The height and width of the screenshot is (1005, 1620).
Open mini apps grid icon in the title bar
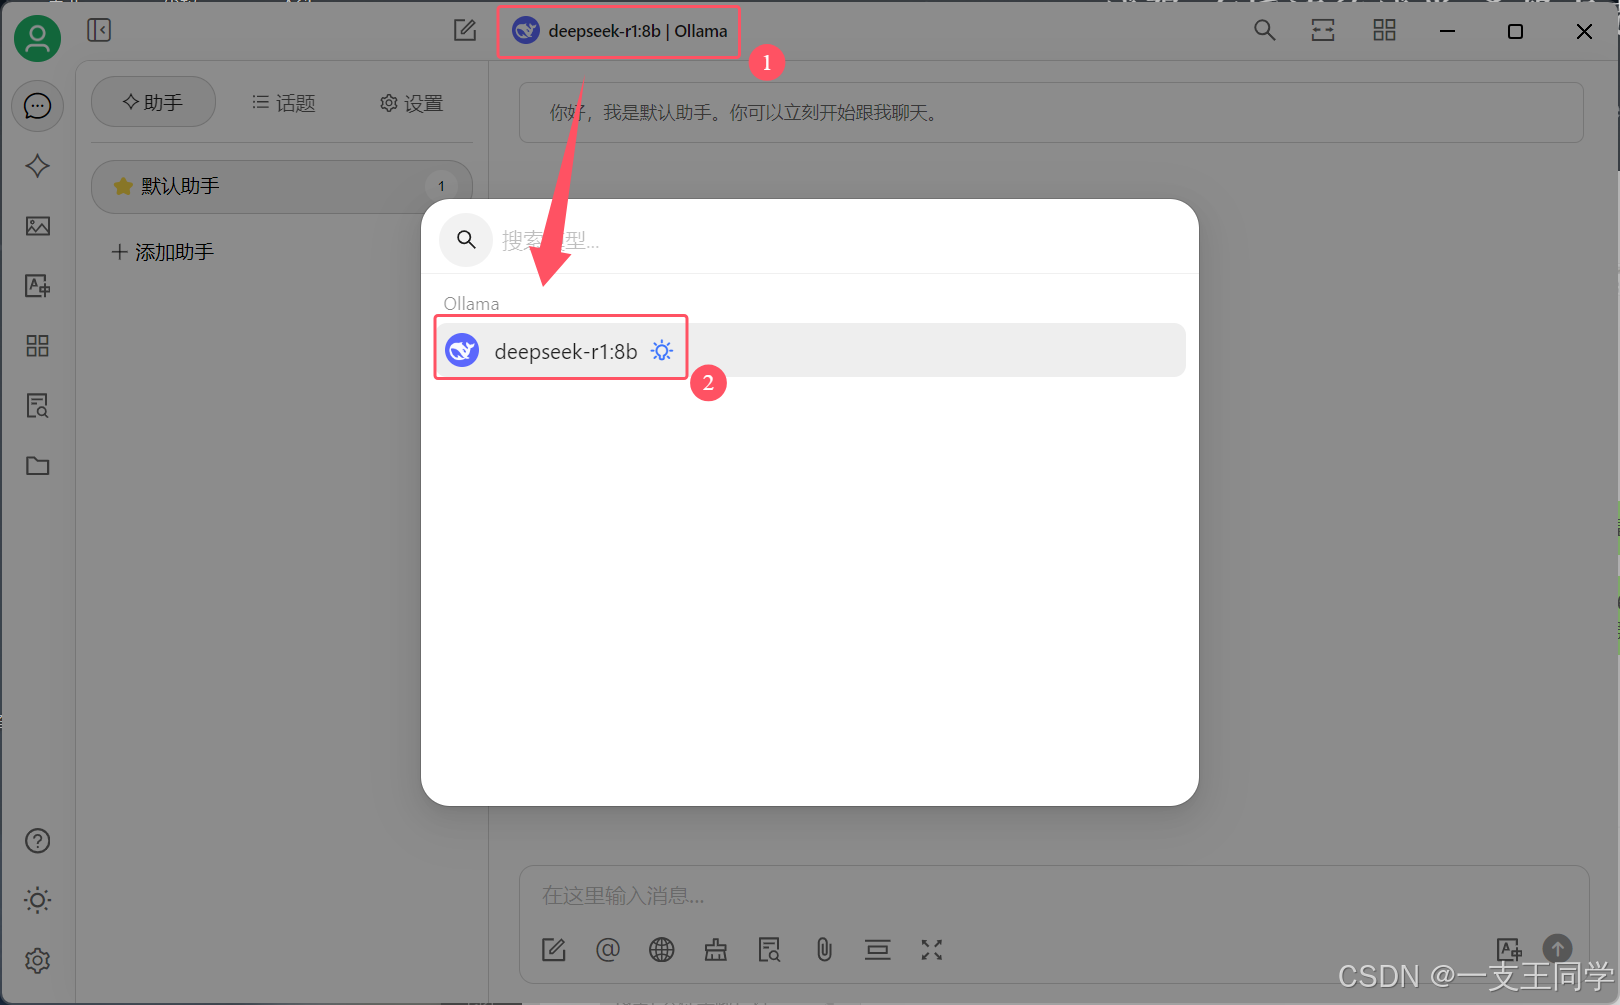click(1384, 31)
